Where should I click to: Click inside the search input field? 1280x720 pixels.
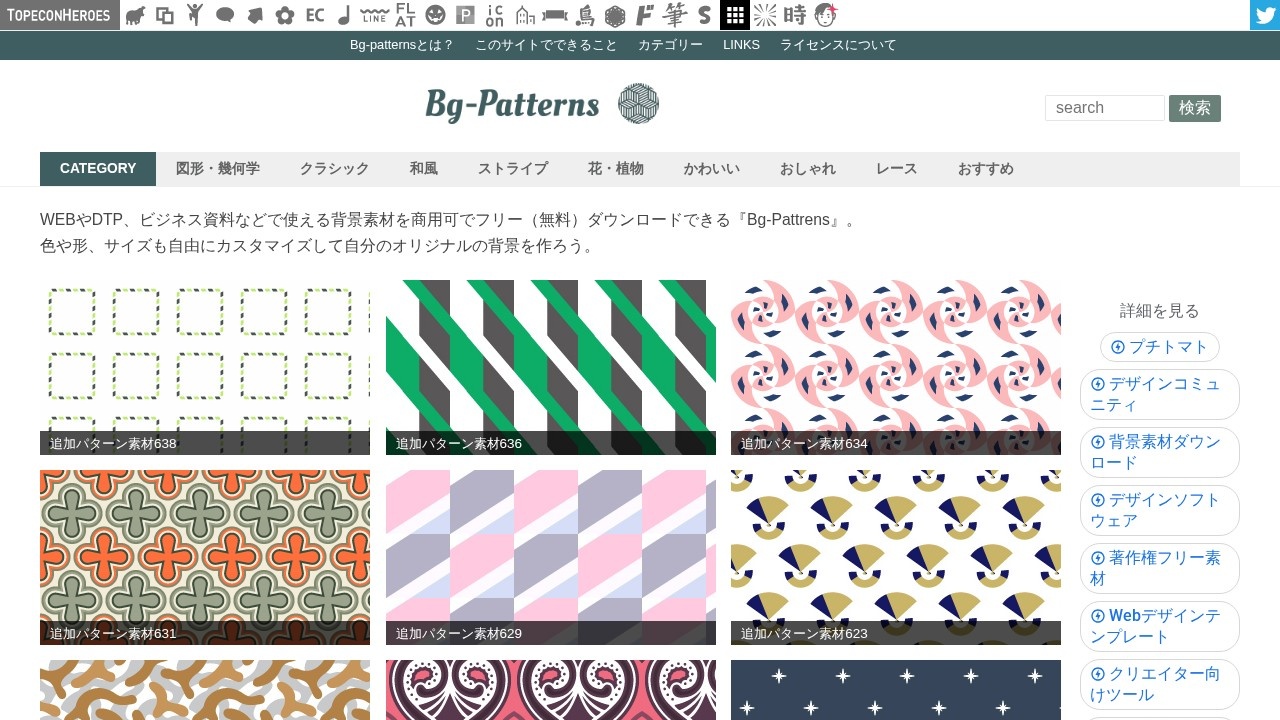tap(1104, 108)
